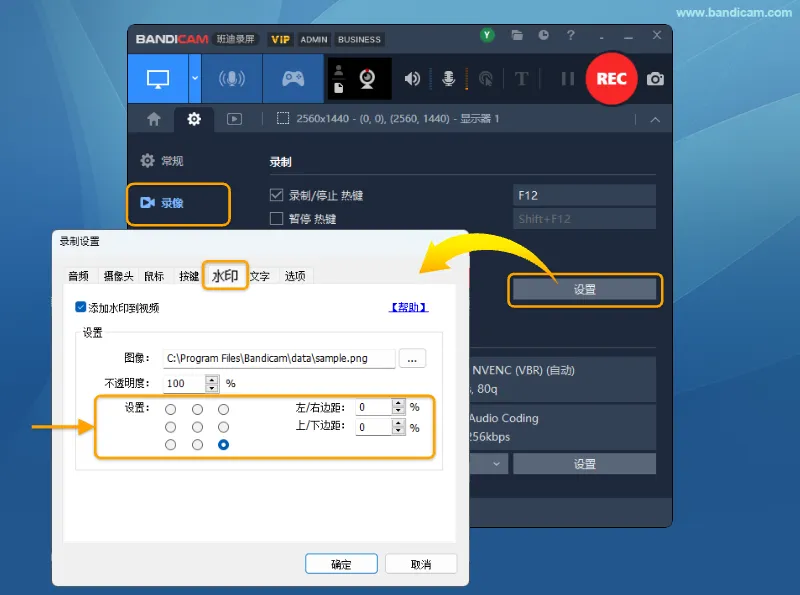Click the 左/右边距 margin spinner arrows
This screenshot has height=595, width=800.
(x=398, y=407)
